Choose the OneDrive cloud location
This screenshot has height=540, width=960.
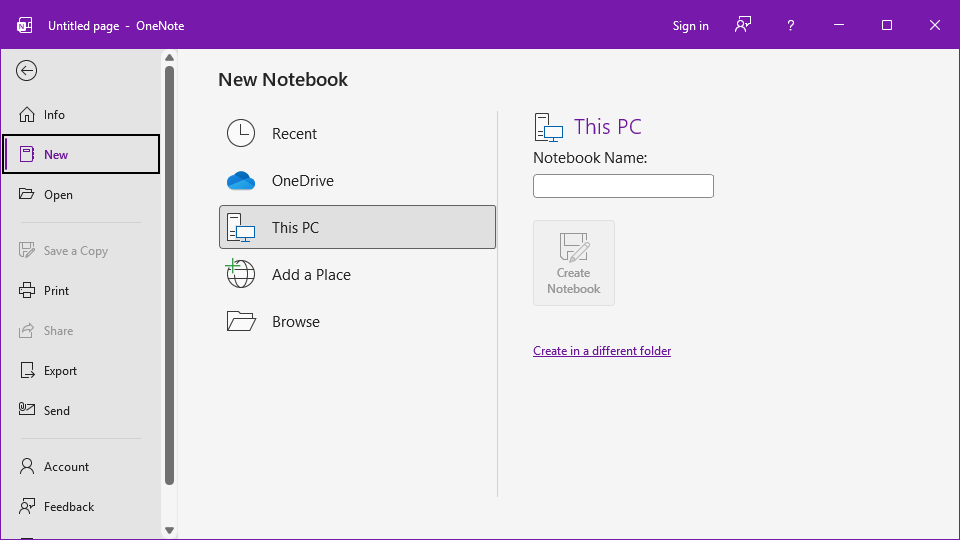click(x=358, y=181)
